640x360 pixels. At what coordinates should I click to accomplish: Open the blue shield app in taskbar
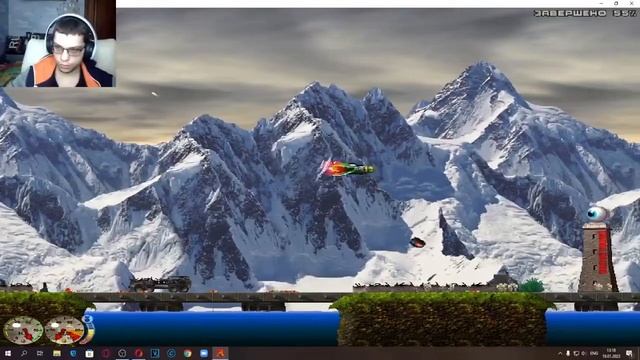(73, 353)
